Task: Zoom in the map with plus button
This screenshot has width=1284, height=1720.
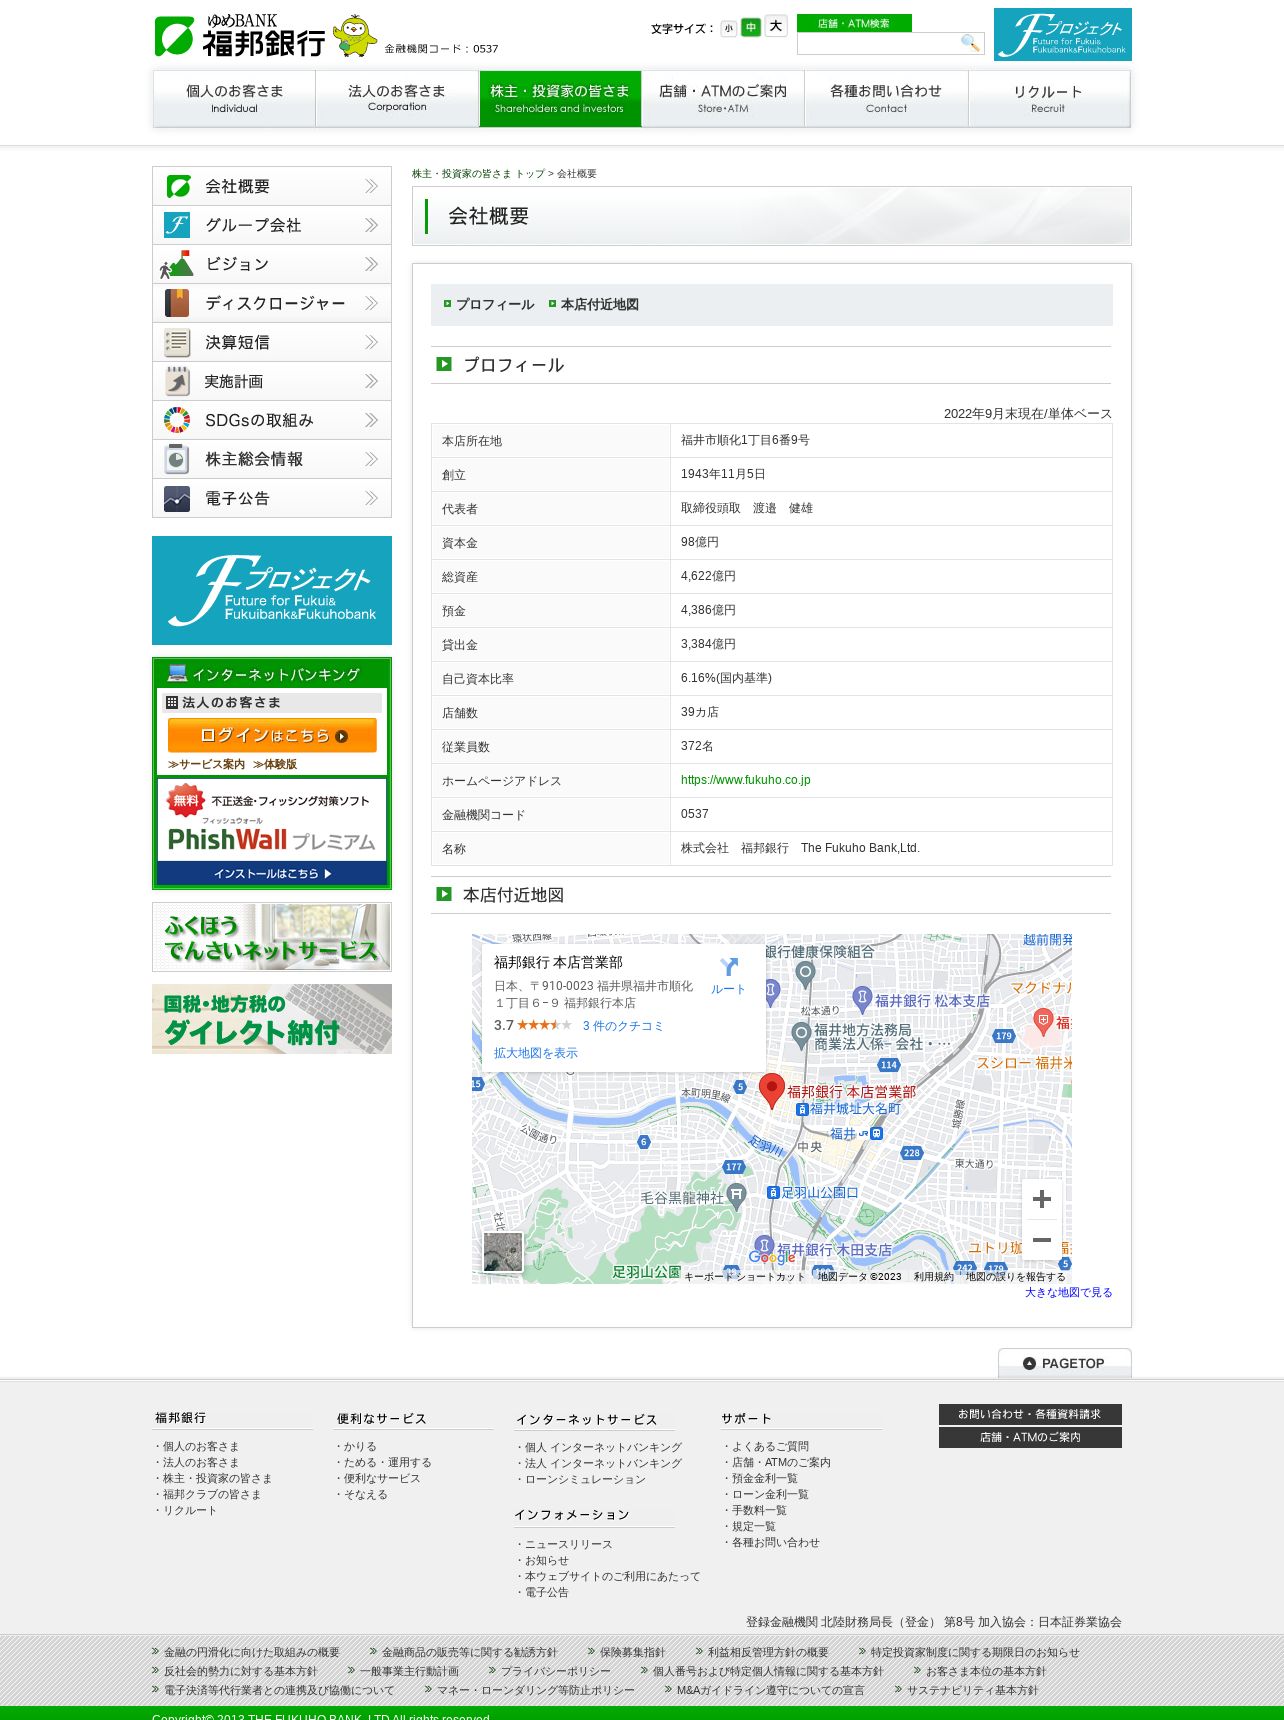Action: [x=1041, y=1199]
